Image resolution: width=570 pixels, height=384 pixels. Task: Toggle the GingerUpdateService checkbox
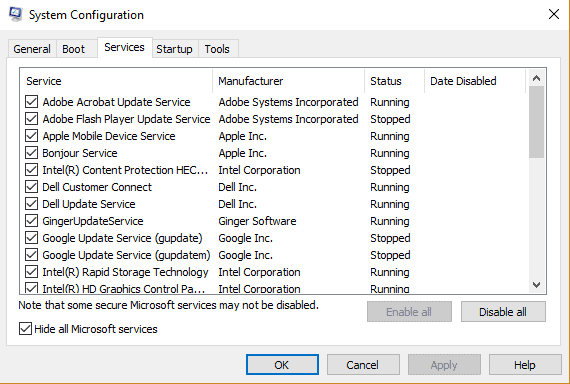[32, 221]
